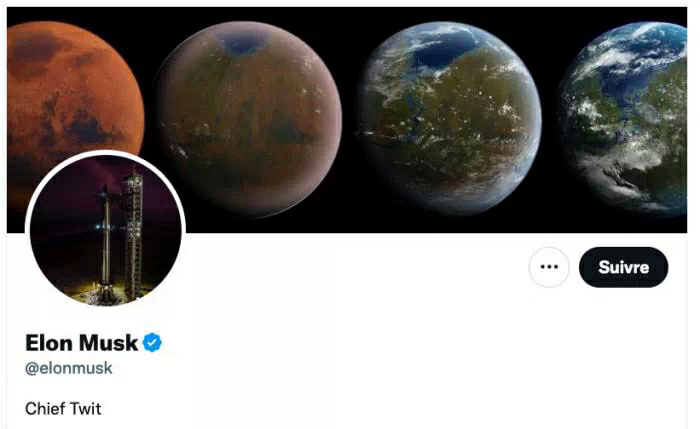The image size is (700, 429).
Task: Click the Starship rocket in the avatar
Action: pos(106,243)
